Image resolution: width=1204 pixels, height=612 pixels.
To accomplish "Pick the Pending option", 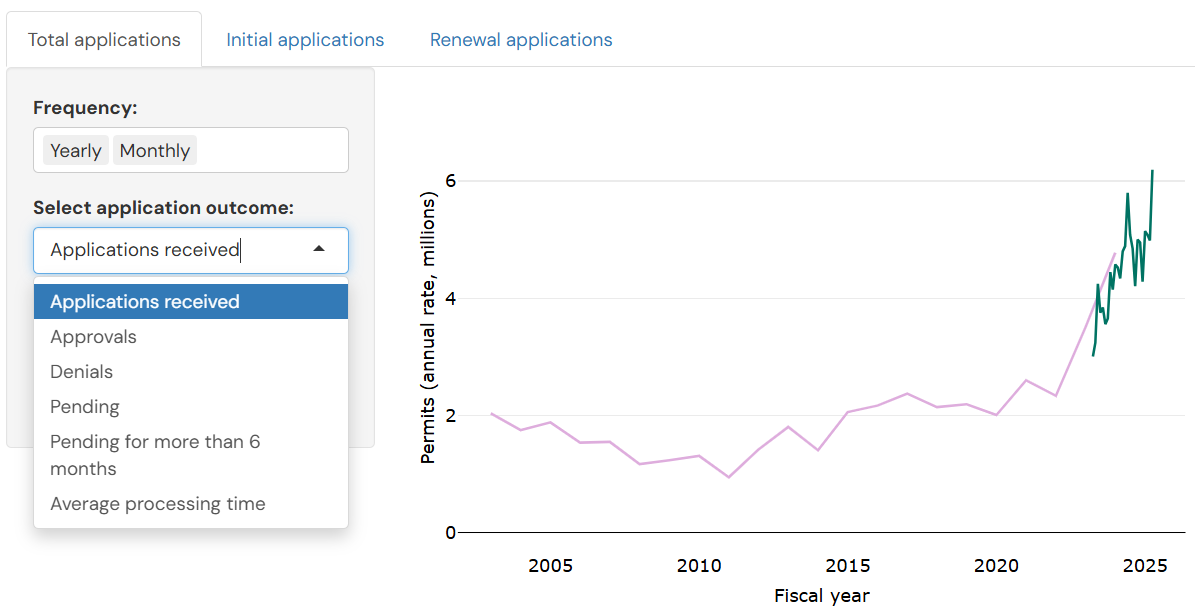I will [85, 407].
